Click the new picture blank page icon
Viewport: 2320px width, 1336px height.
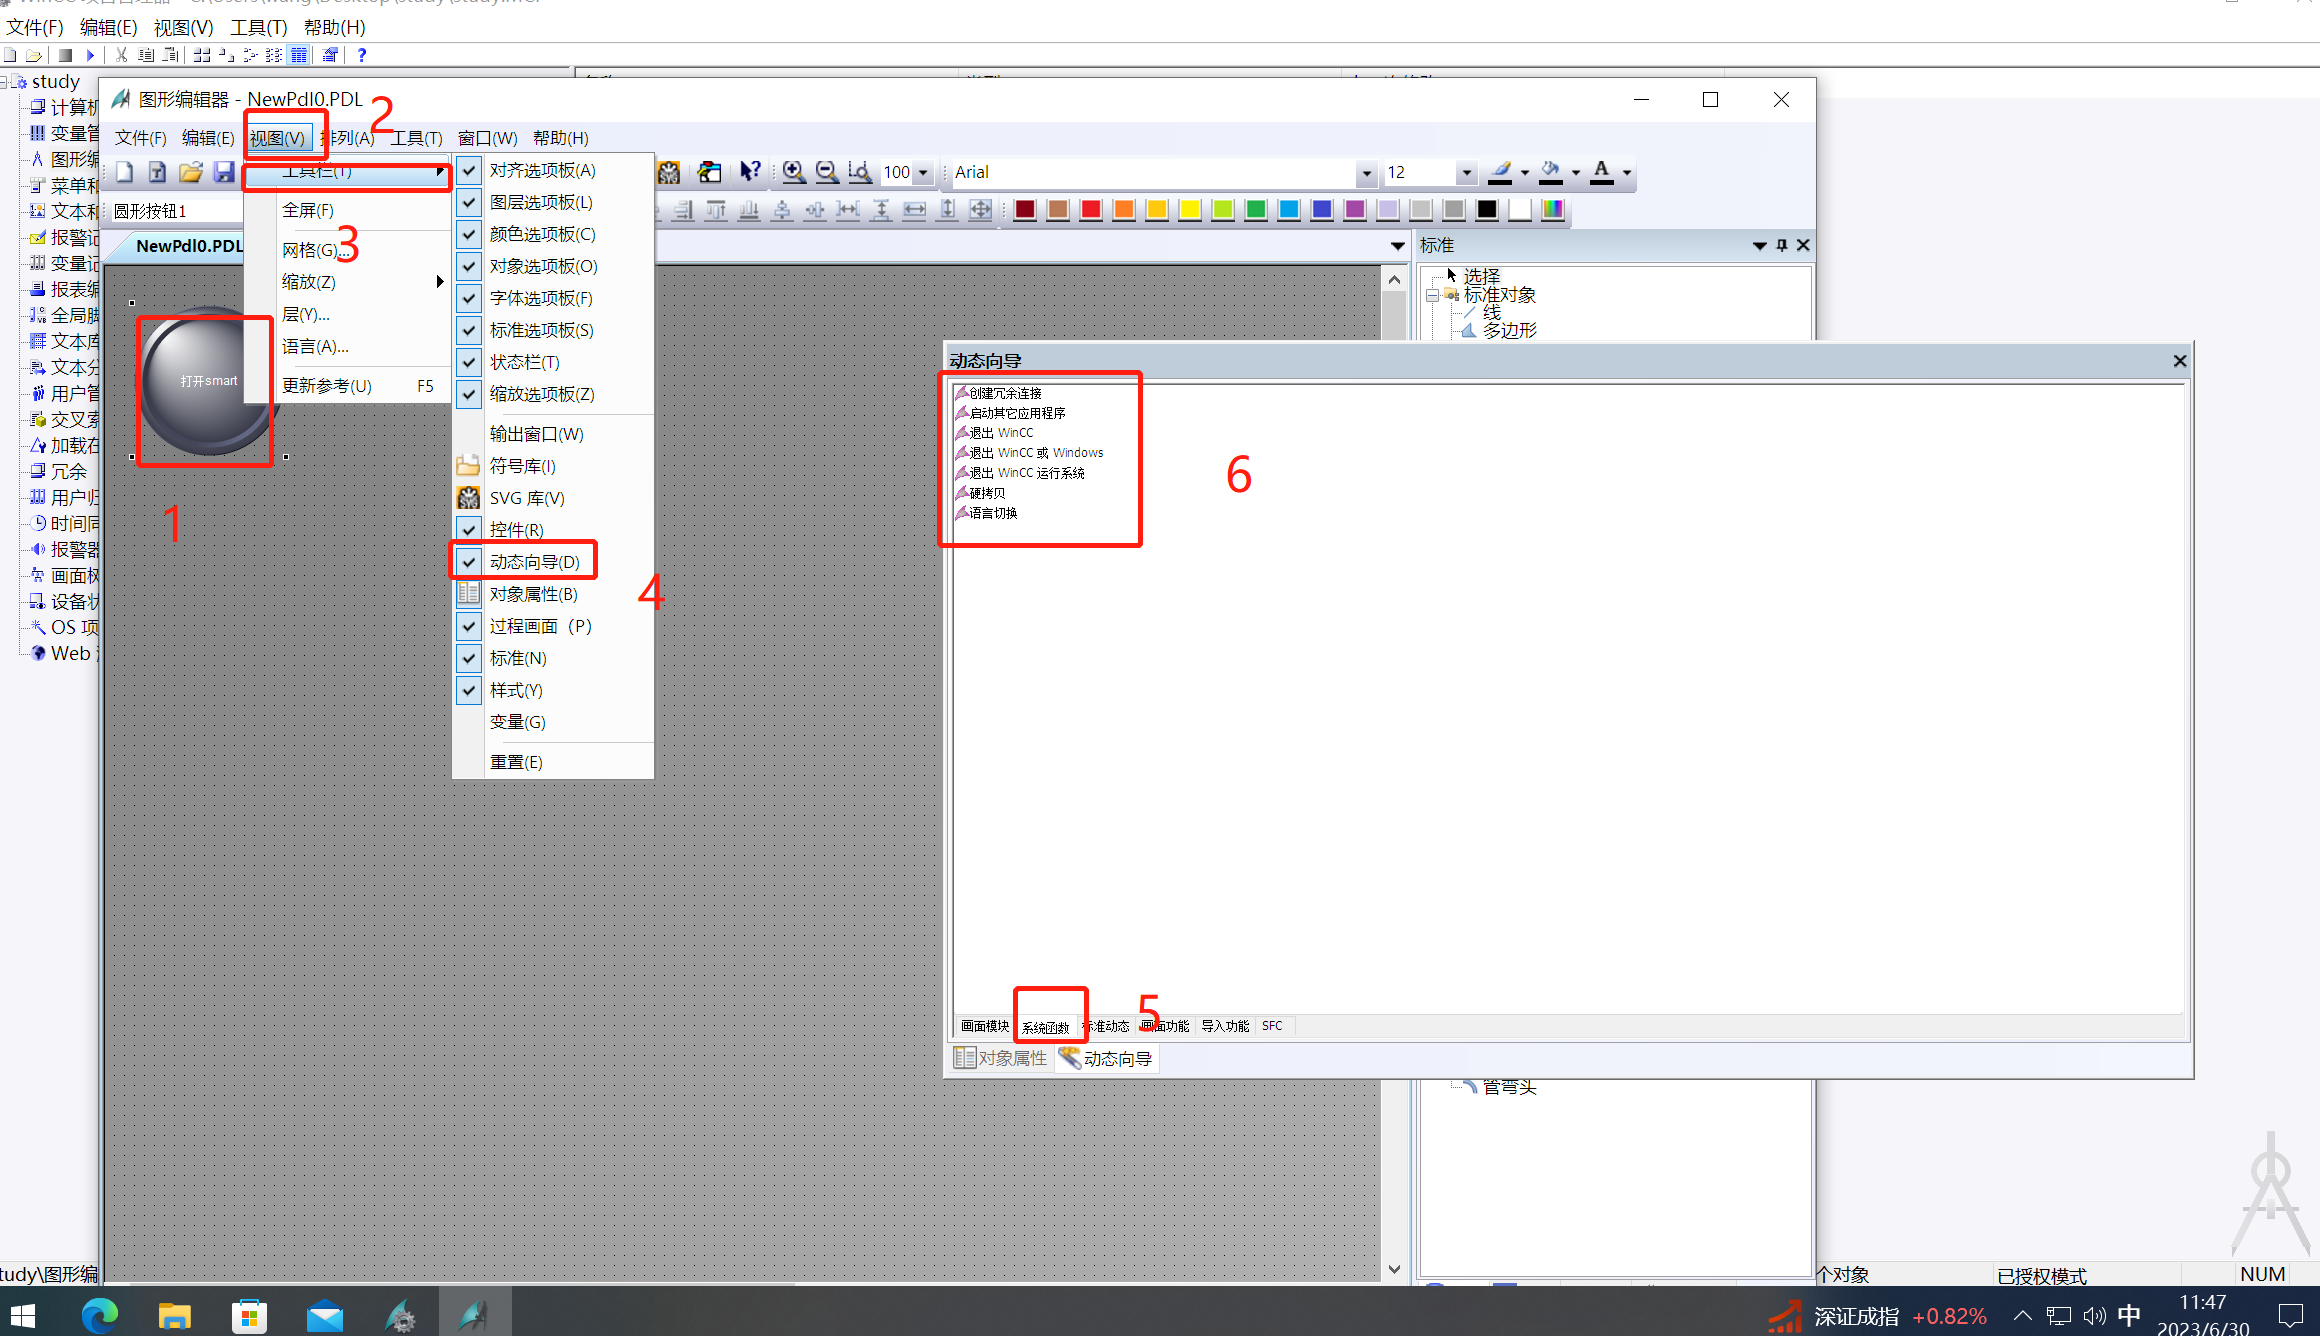point(125,172)
